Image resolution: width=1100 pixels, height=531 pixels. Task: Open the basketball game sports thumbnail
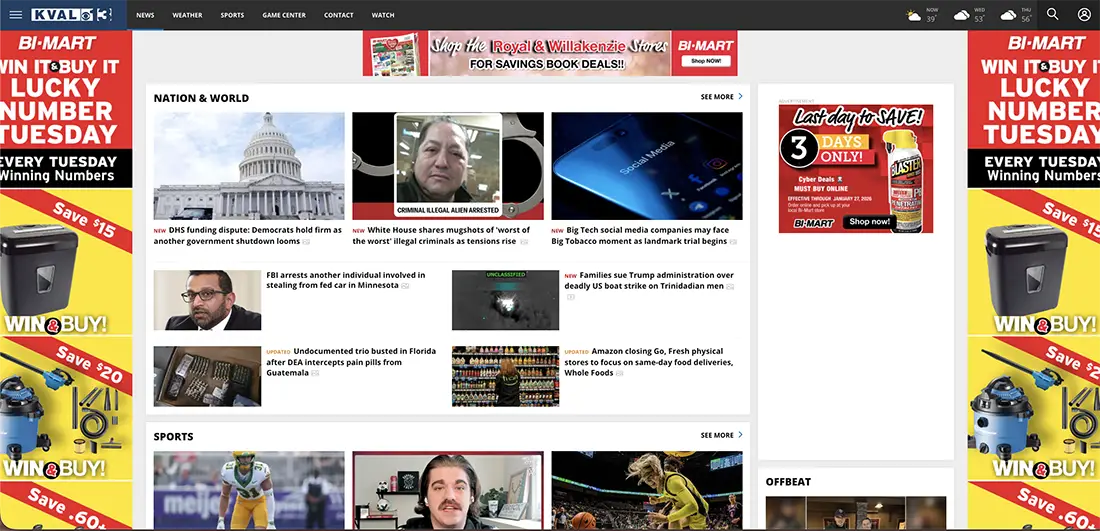tap(647, 490)
